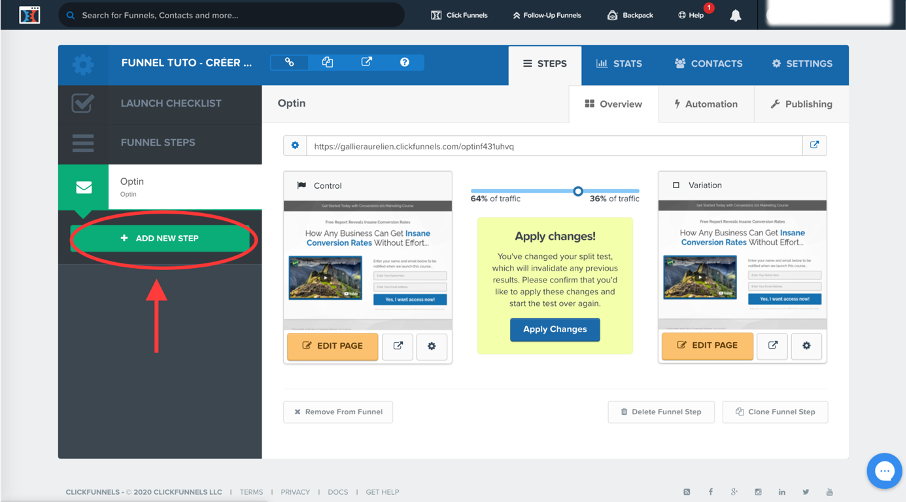
Task: Preview the Variation page external icon
Action: [x=773, y=345]
